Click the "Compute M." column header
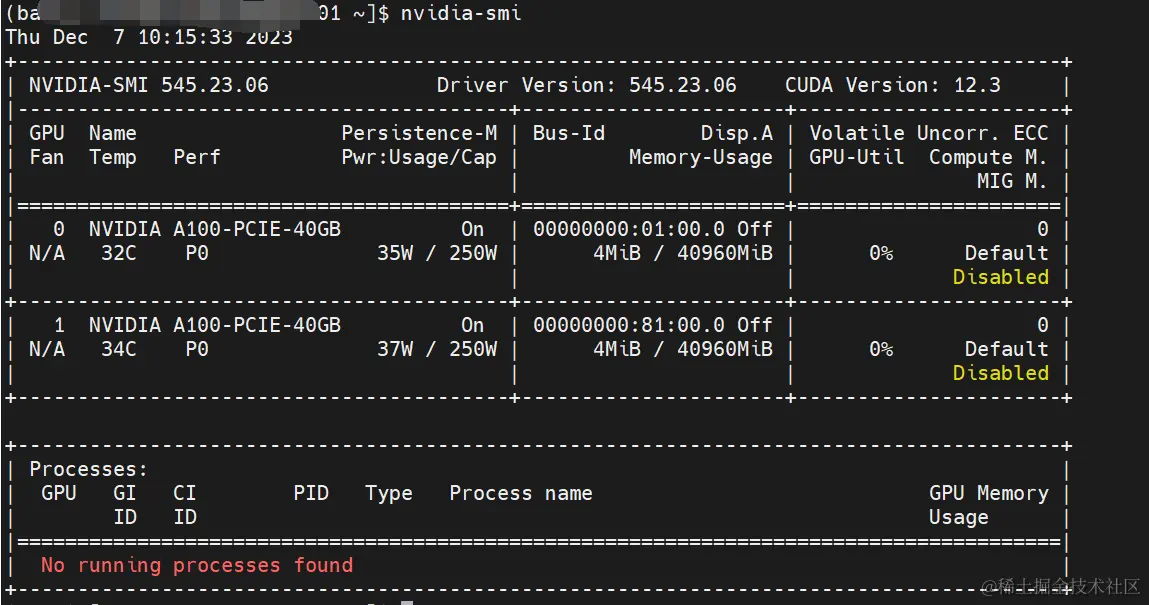Viewport: 1149px width, 605px height. click(x=989, y=157)
